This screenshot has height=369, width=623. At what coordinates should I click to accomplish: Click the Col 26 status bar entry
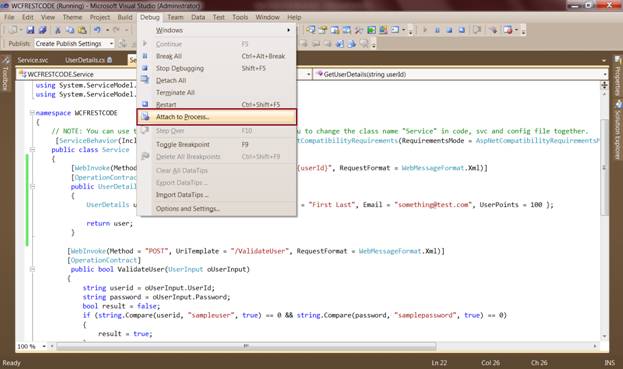tap(490, 363)
